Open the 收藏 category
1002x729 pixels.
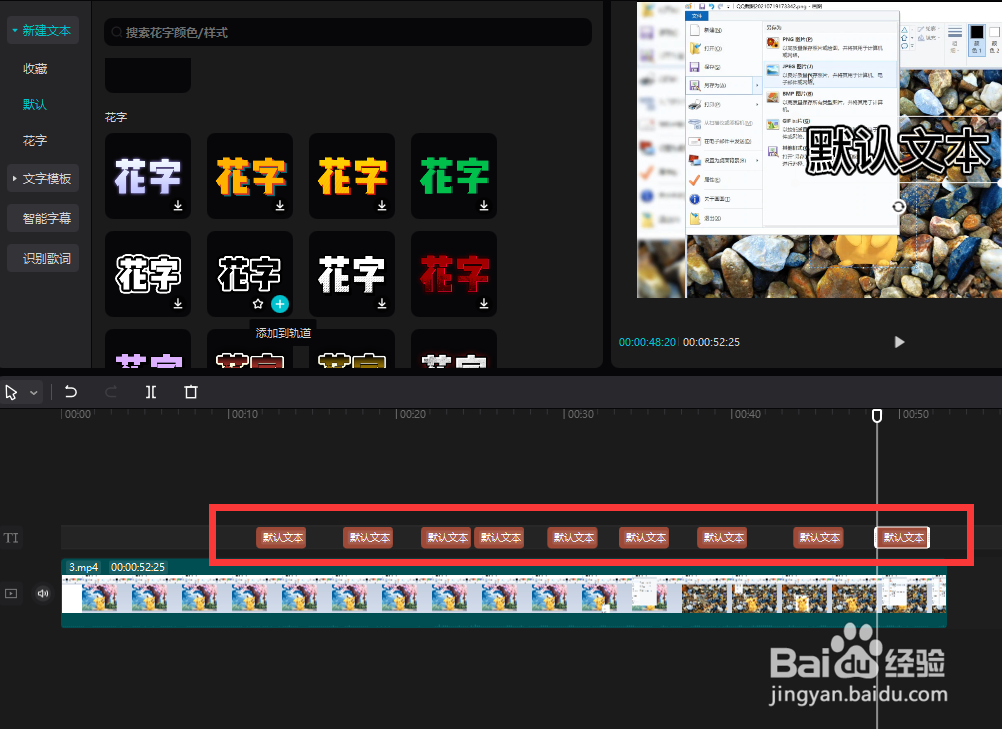tap(35, 68)
